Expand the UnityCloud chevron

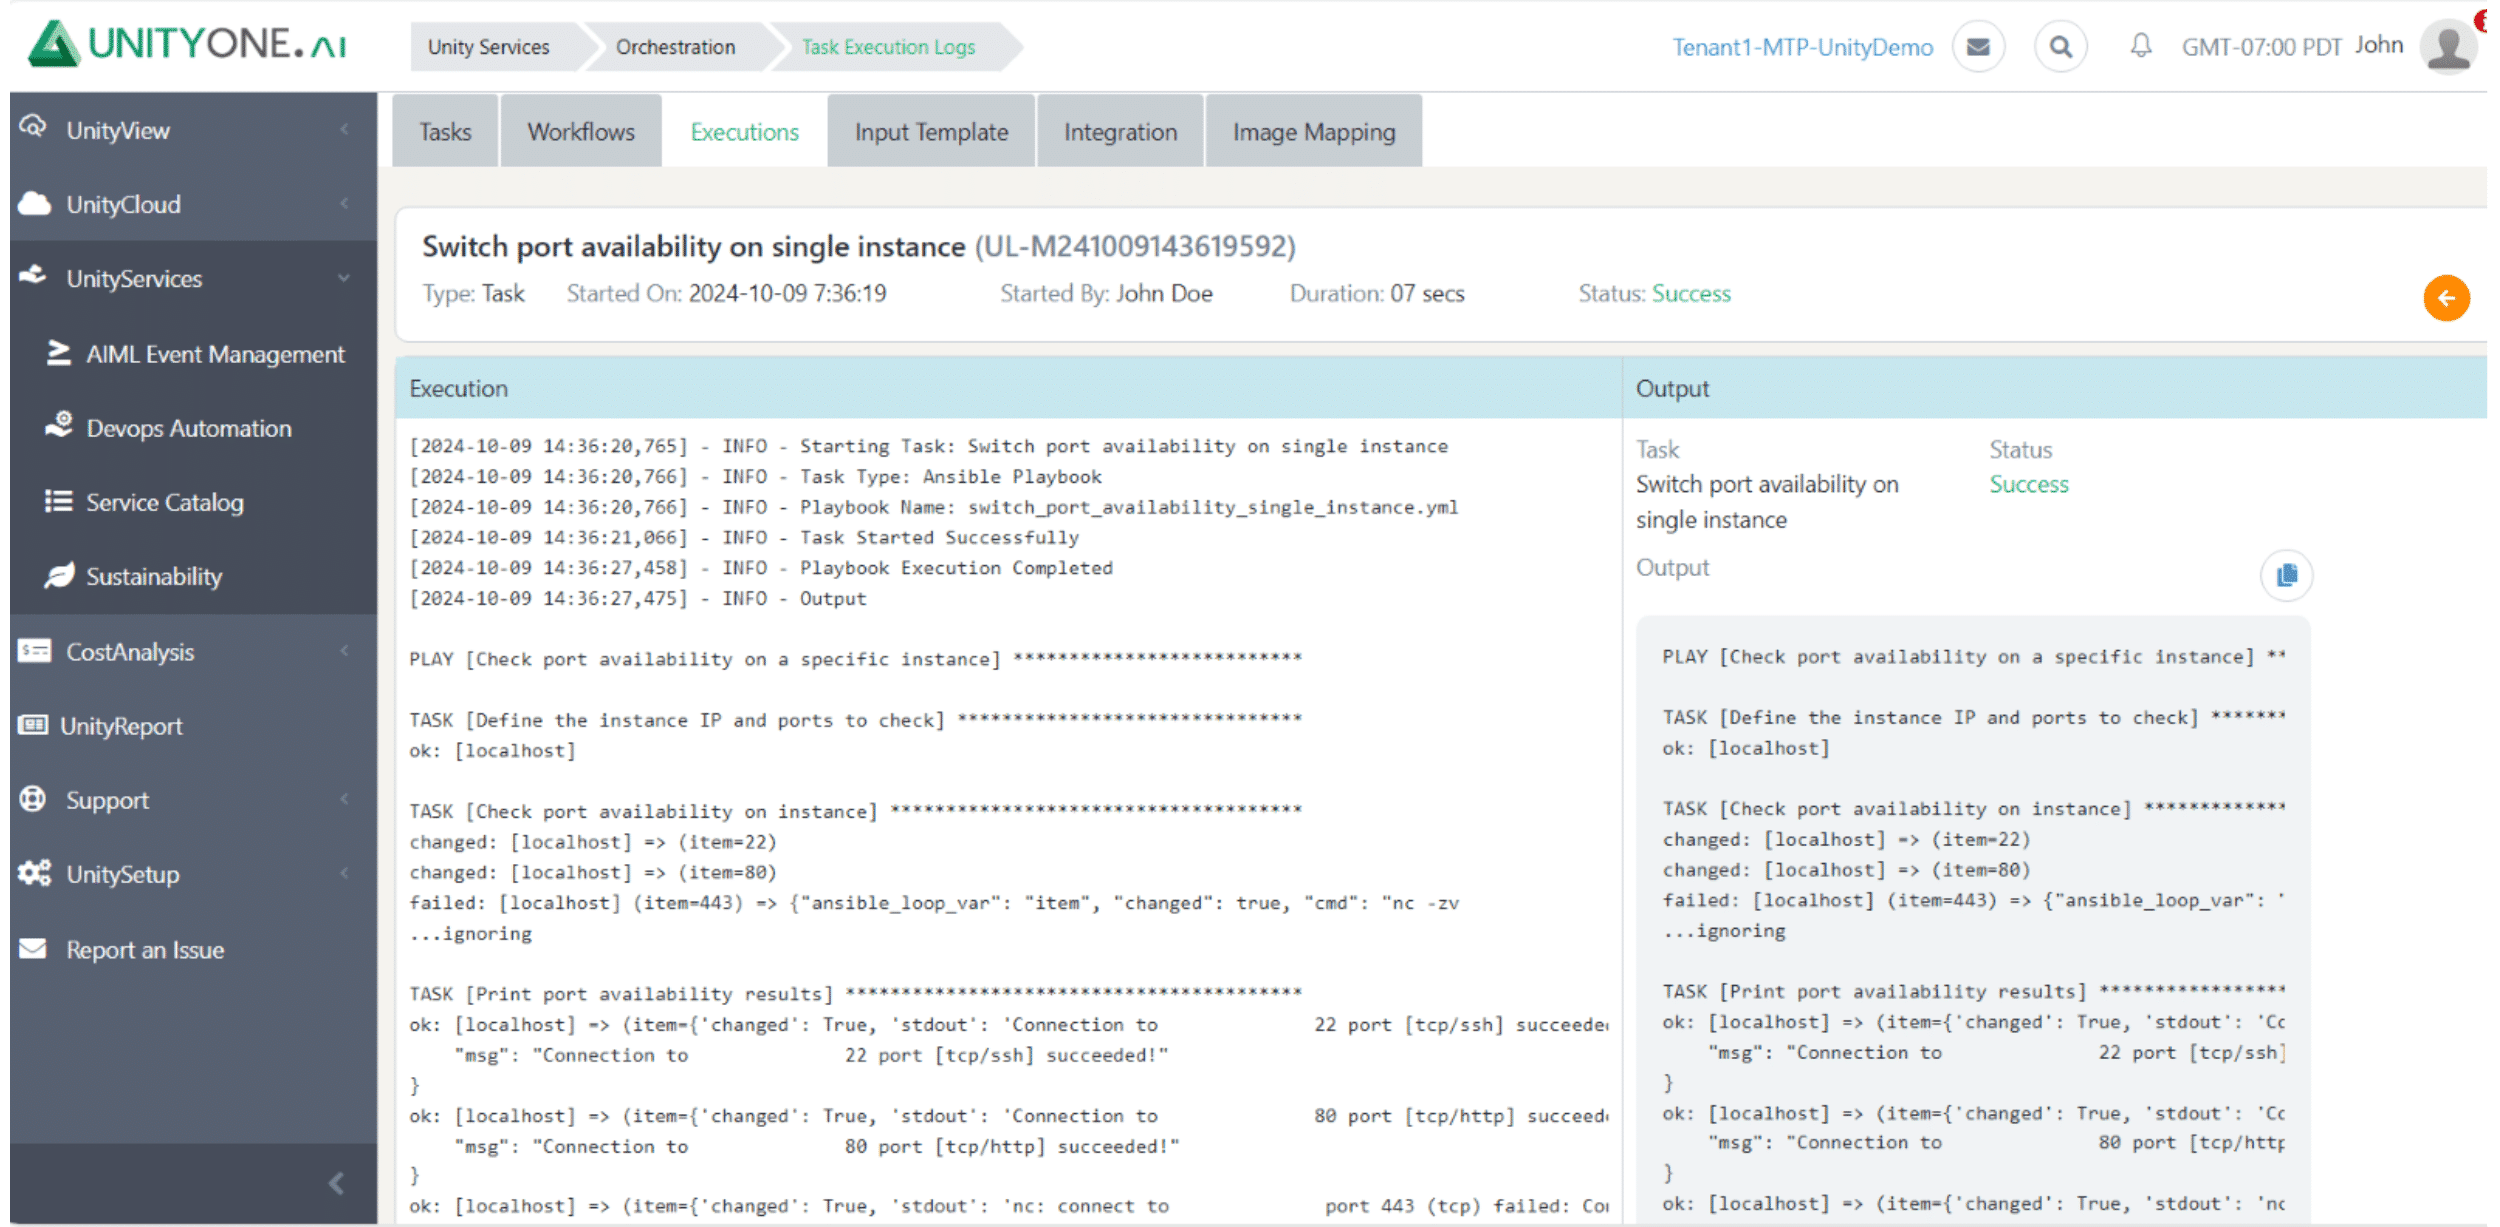click(x=344, y=203)
